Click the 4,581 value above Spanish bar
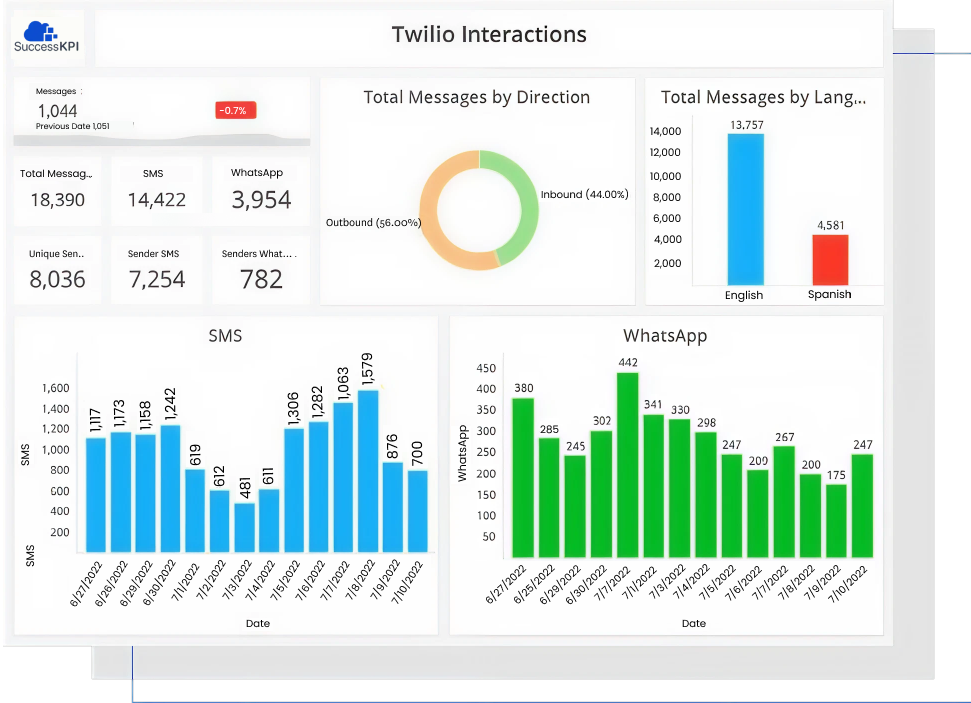This screenshot has width=971, height=703. (830, 225)
